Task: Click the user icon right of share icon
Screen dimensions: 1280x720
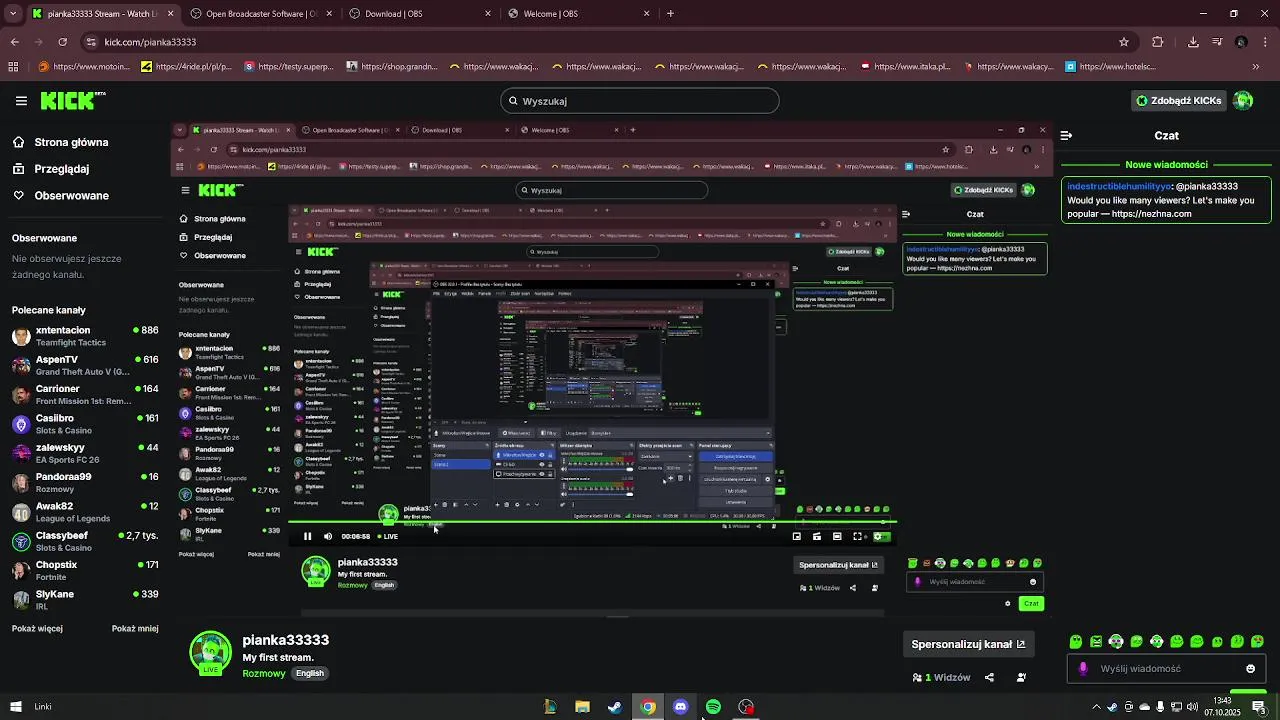Action: (1021, 677)
